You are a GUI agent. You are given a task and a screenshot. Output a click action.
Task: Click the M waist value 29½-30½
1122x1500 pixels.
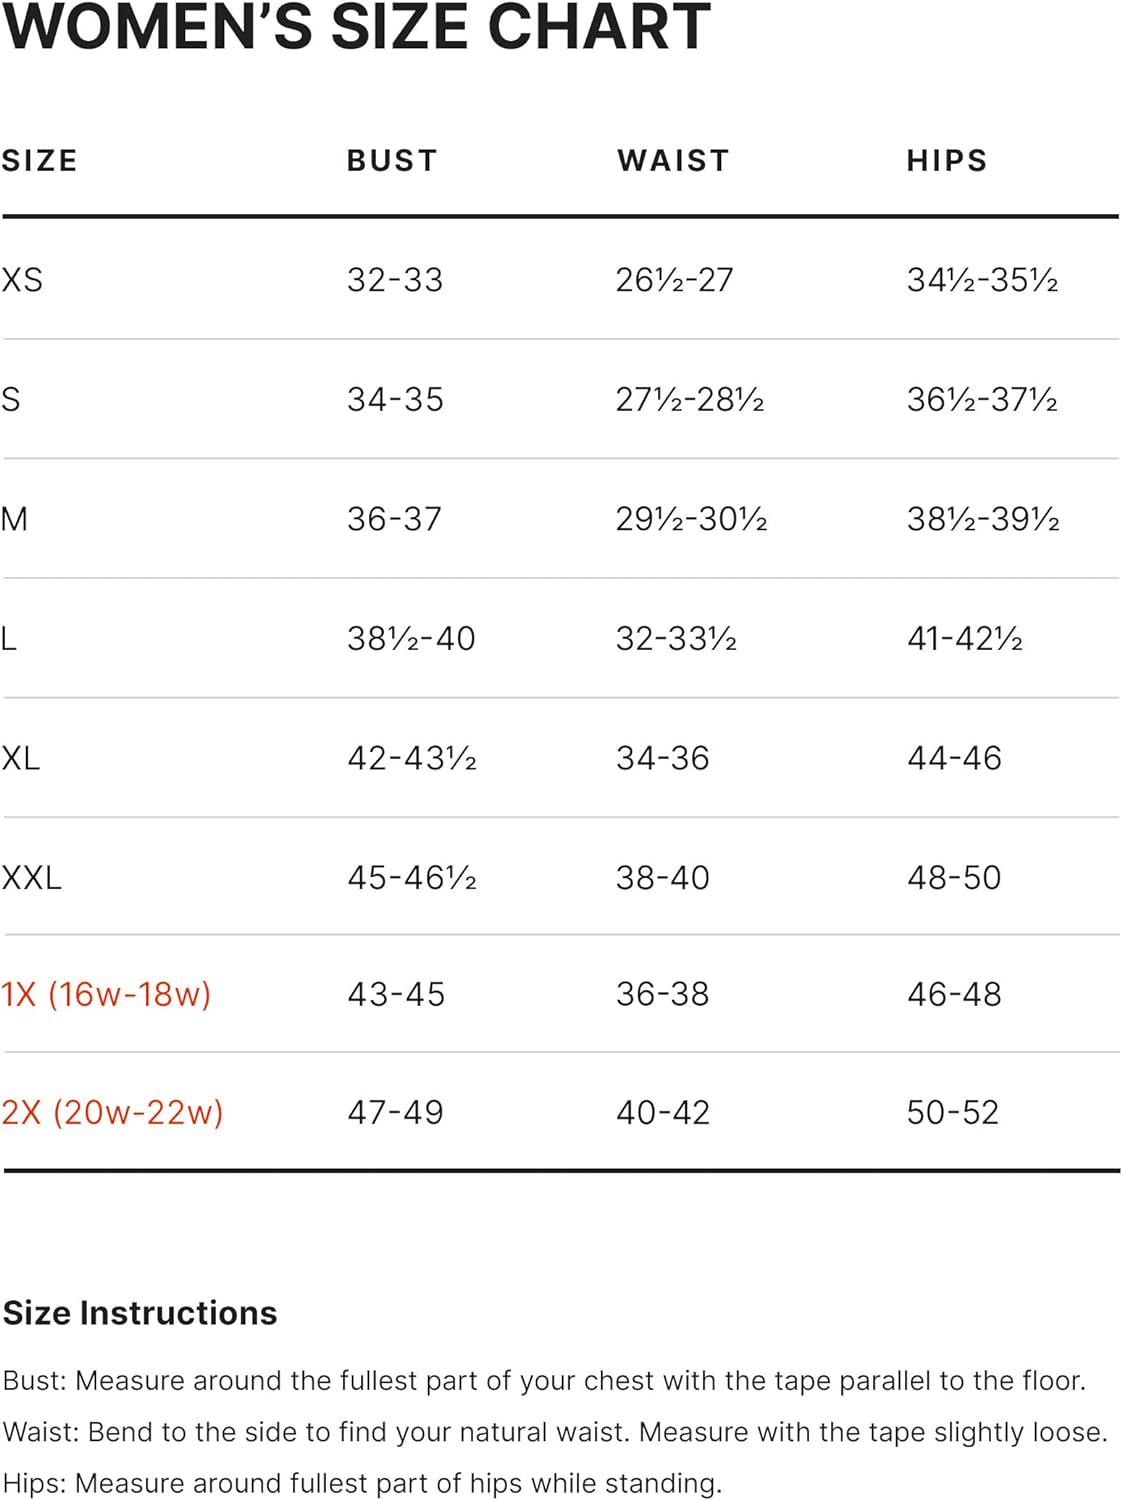(691, 519)
